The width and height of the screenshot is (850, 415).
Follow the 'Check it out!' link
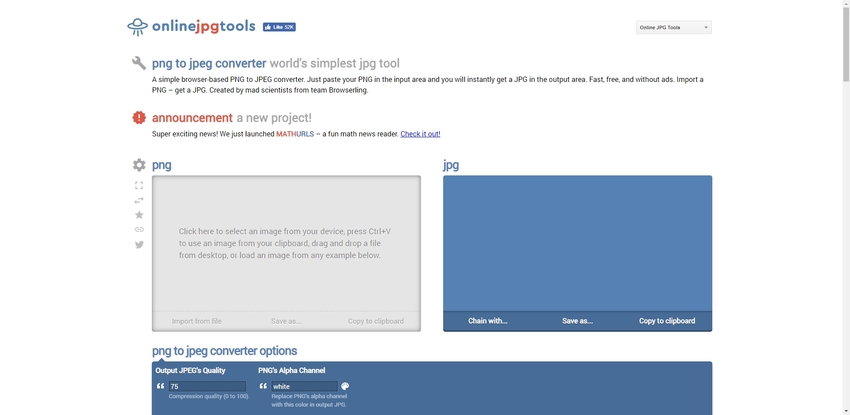click(420, 134)
